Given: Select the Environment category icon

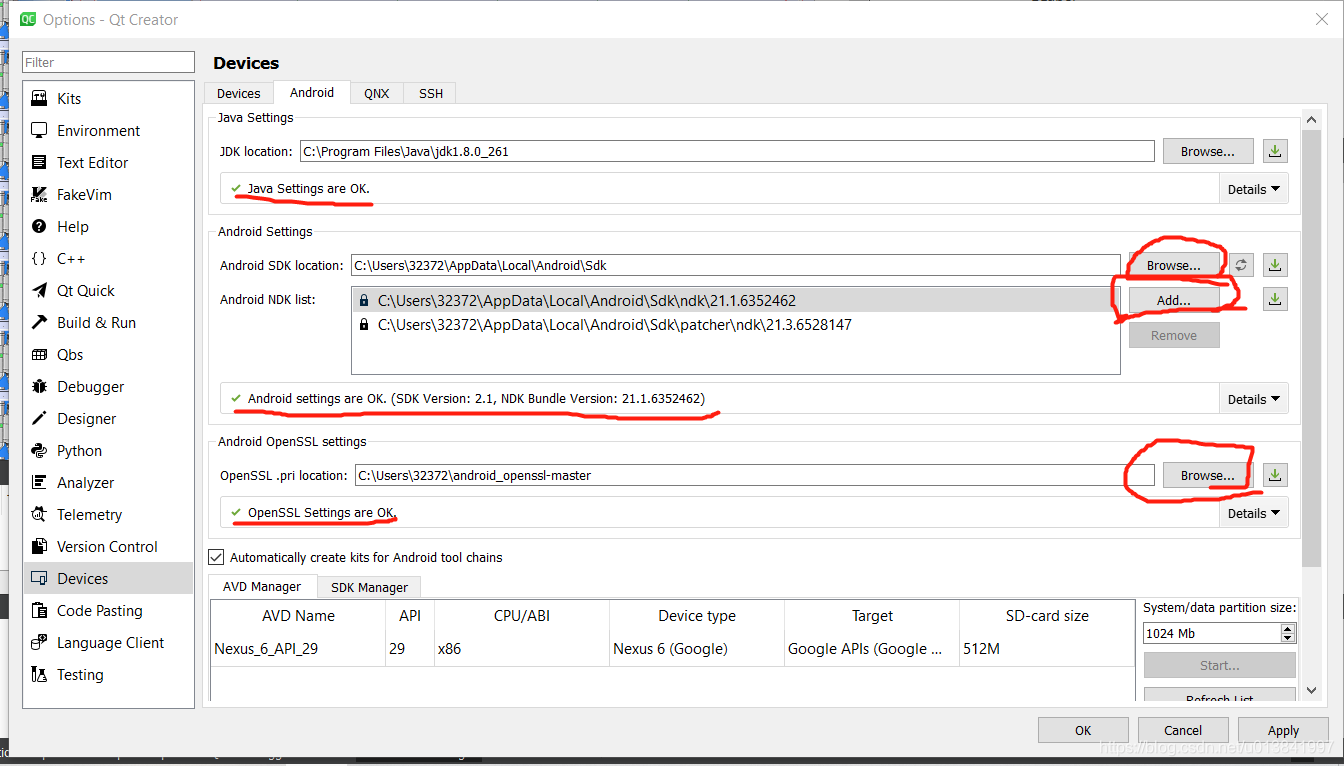Looking at the screenshot, I should coord(39,130).
